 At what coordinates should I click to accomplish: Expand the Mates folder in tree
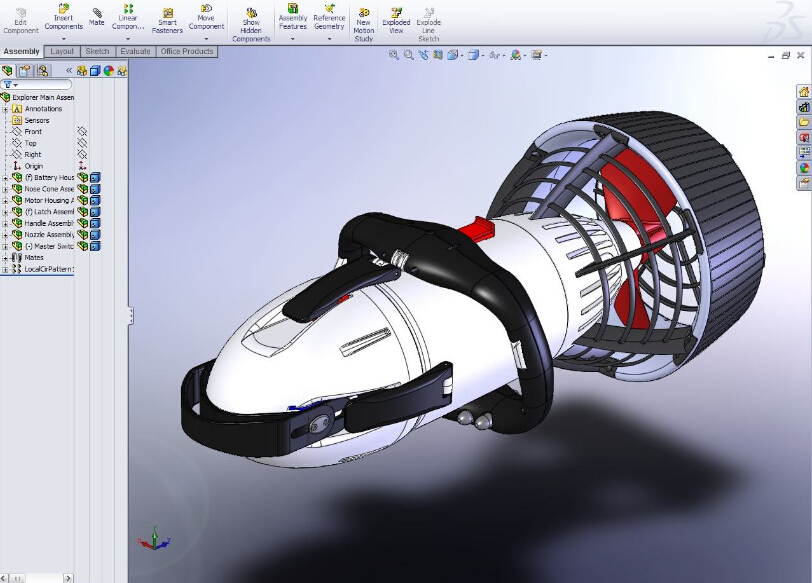[x=5, y=258]
